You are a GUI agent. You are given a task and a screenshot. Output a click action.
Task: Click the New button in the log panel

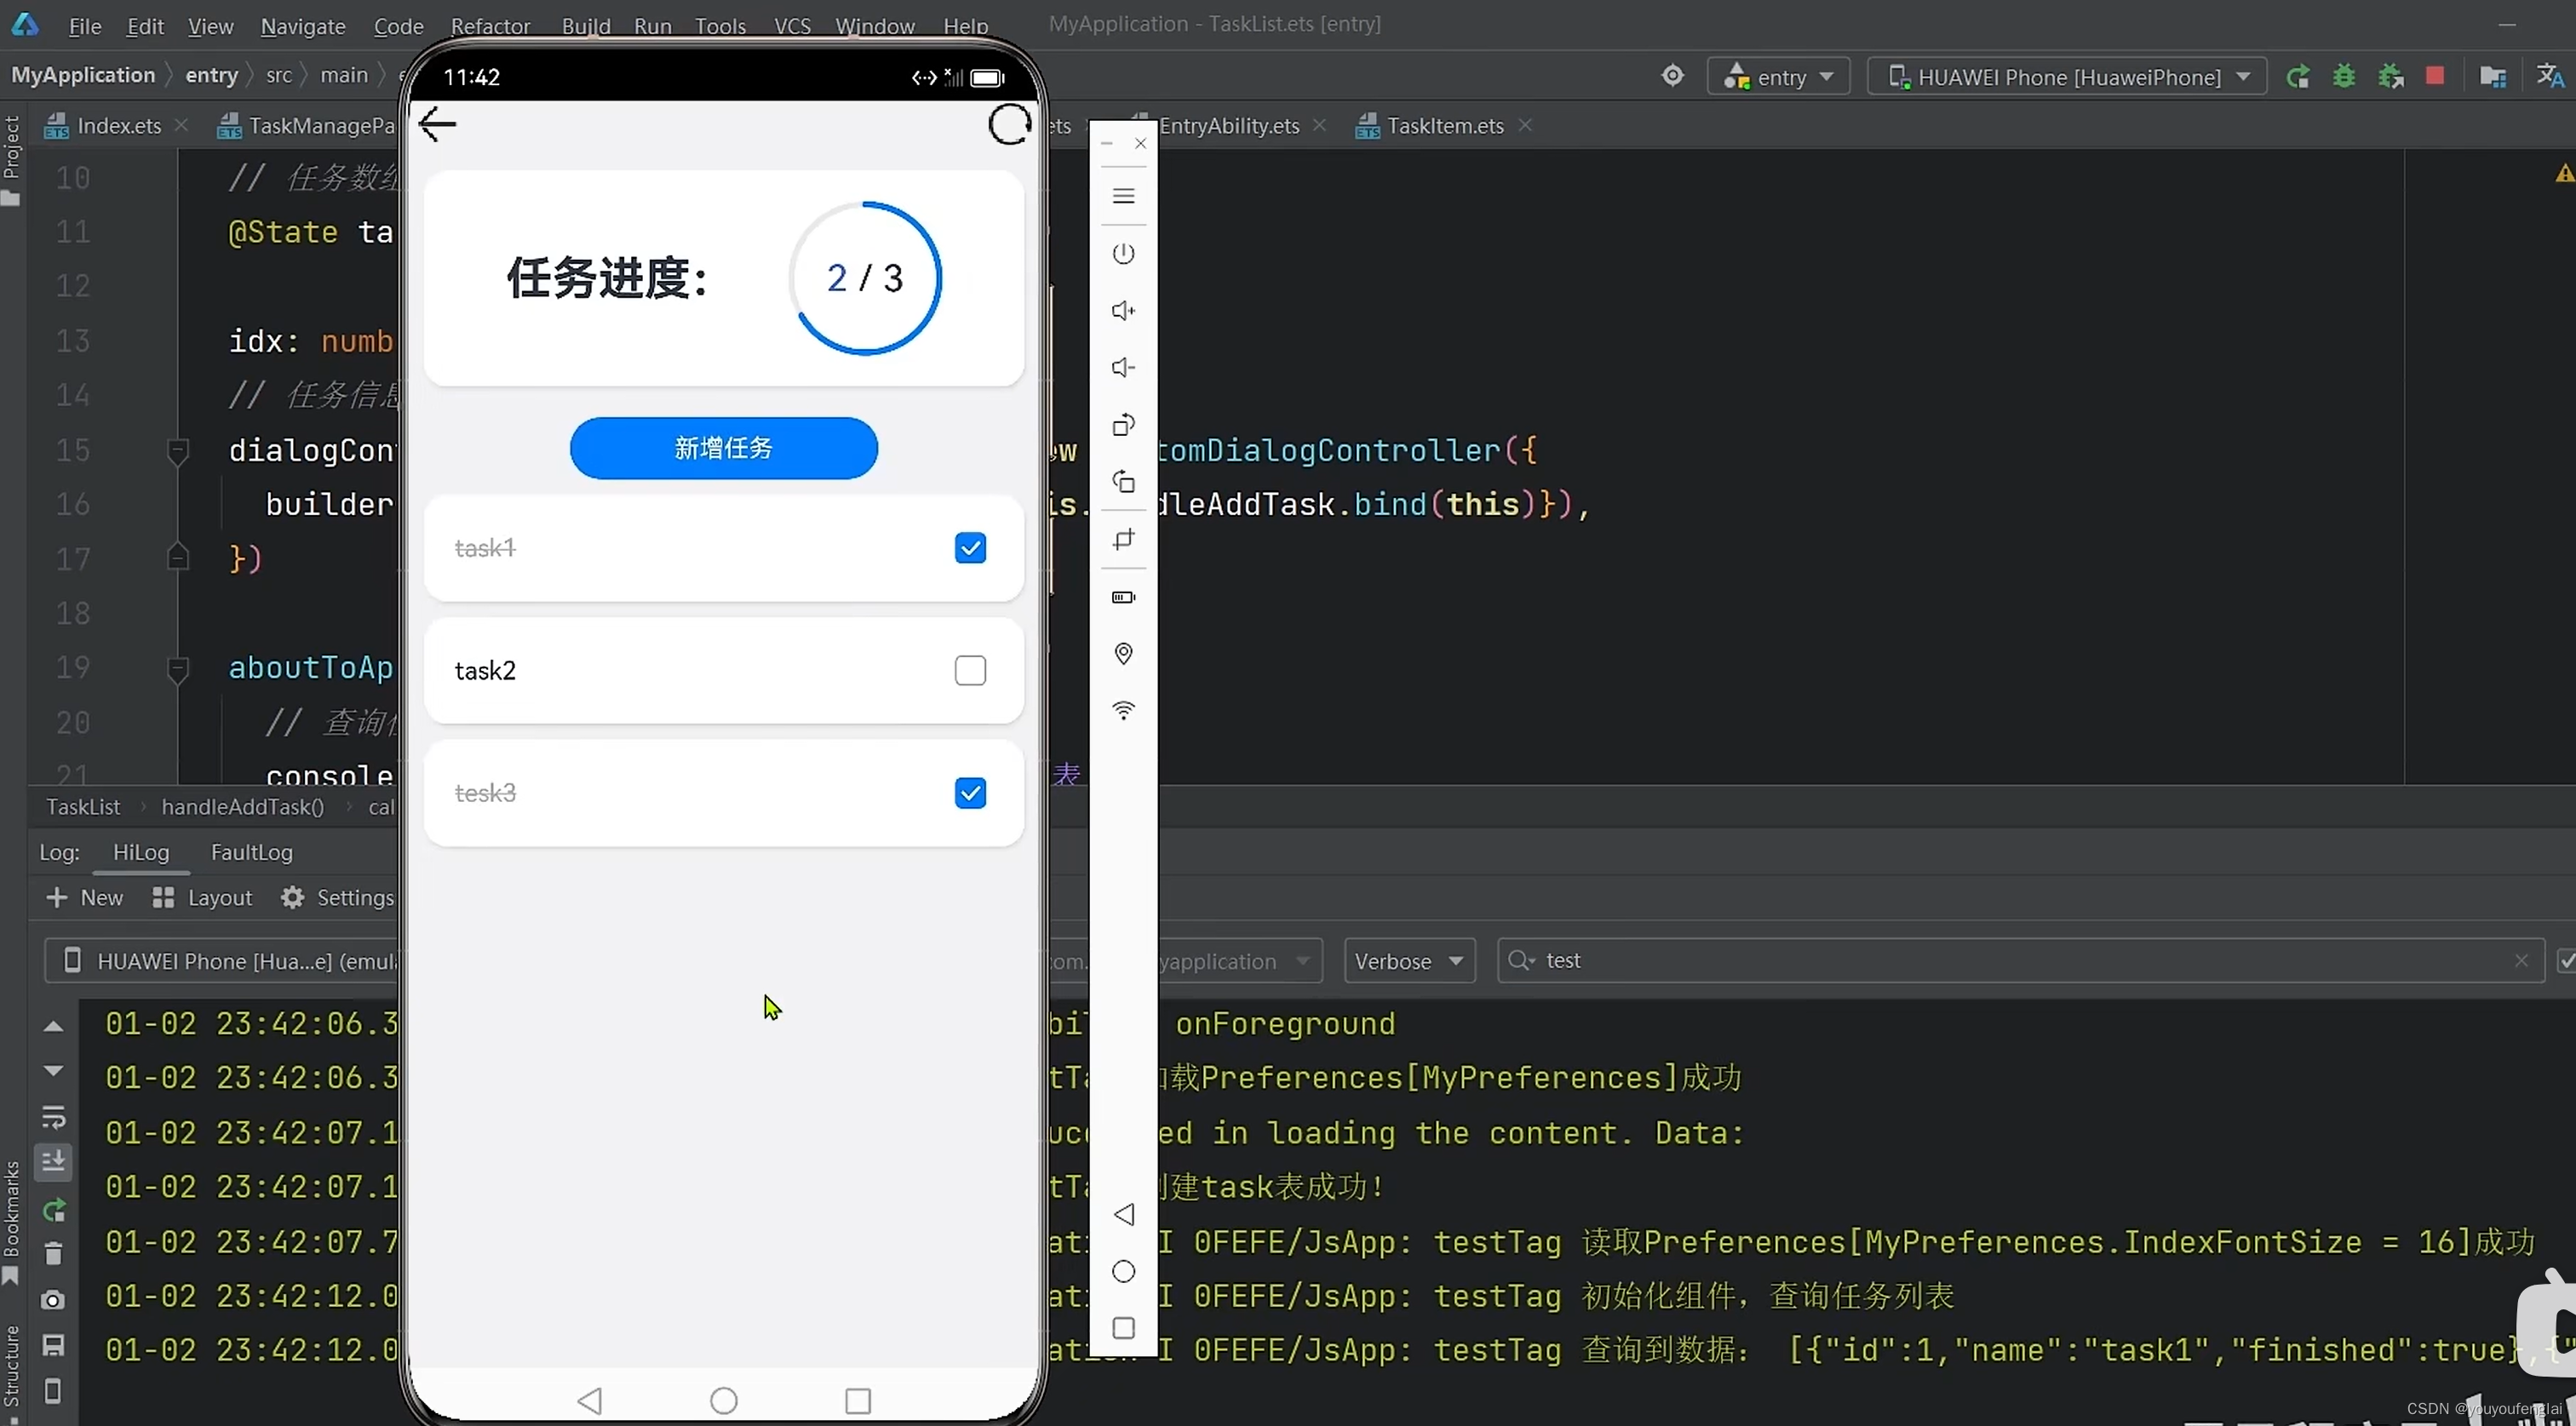tap(85, 898)
